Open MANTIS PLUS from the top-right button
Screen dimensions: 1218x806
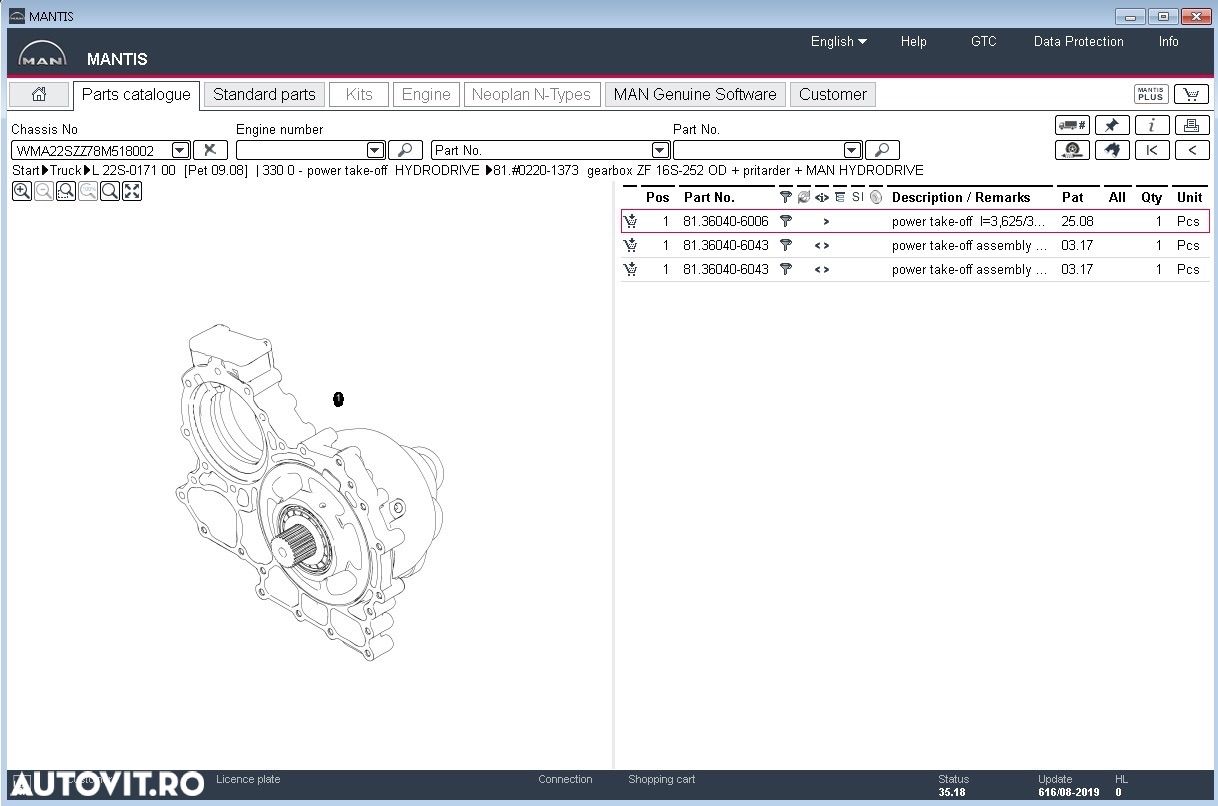pyautogui.click(x=1151, y=95)
